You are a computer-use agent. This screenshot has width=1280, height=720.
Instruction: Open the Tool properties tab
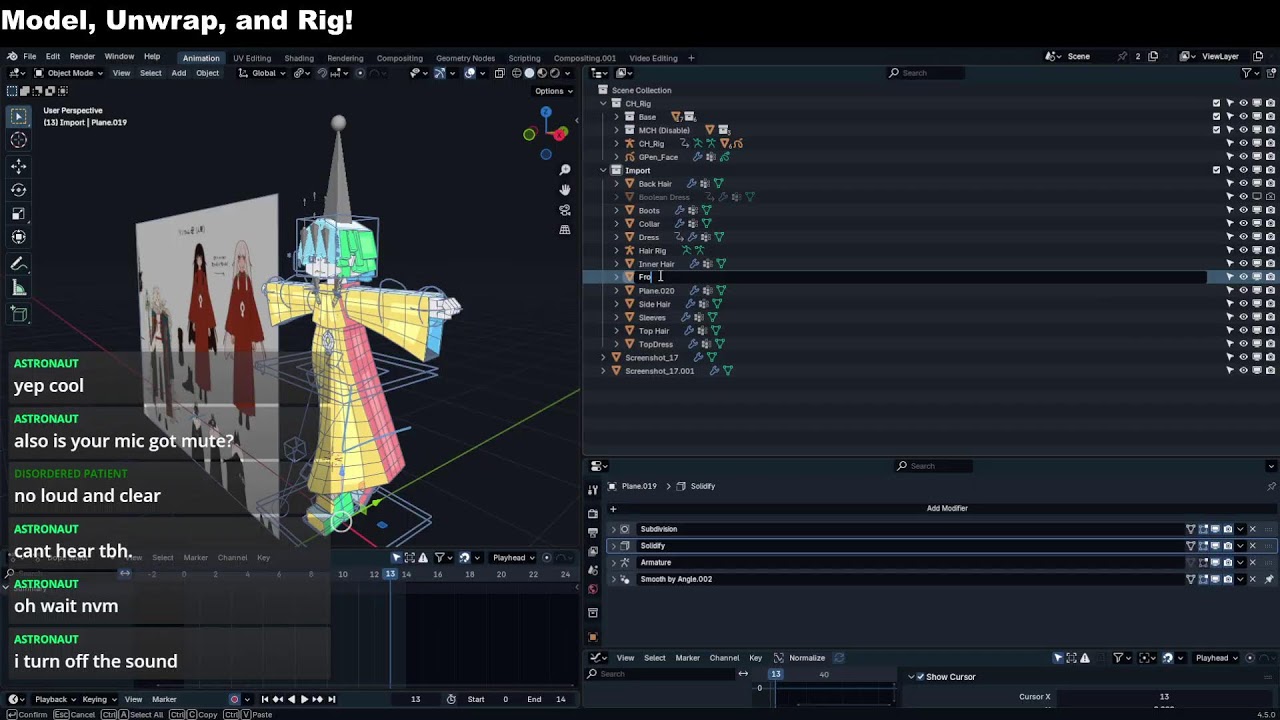coord(593,490)
